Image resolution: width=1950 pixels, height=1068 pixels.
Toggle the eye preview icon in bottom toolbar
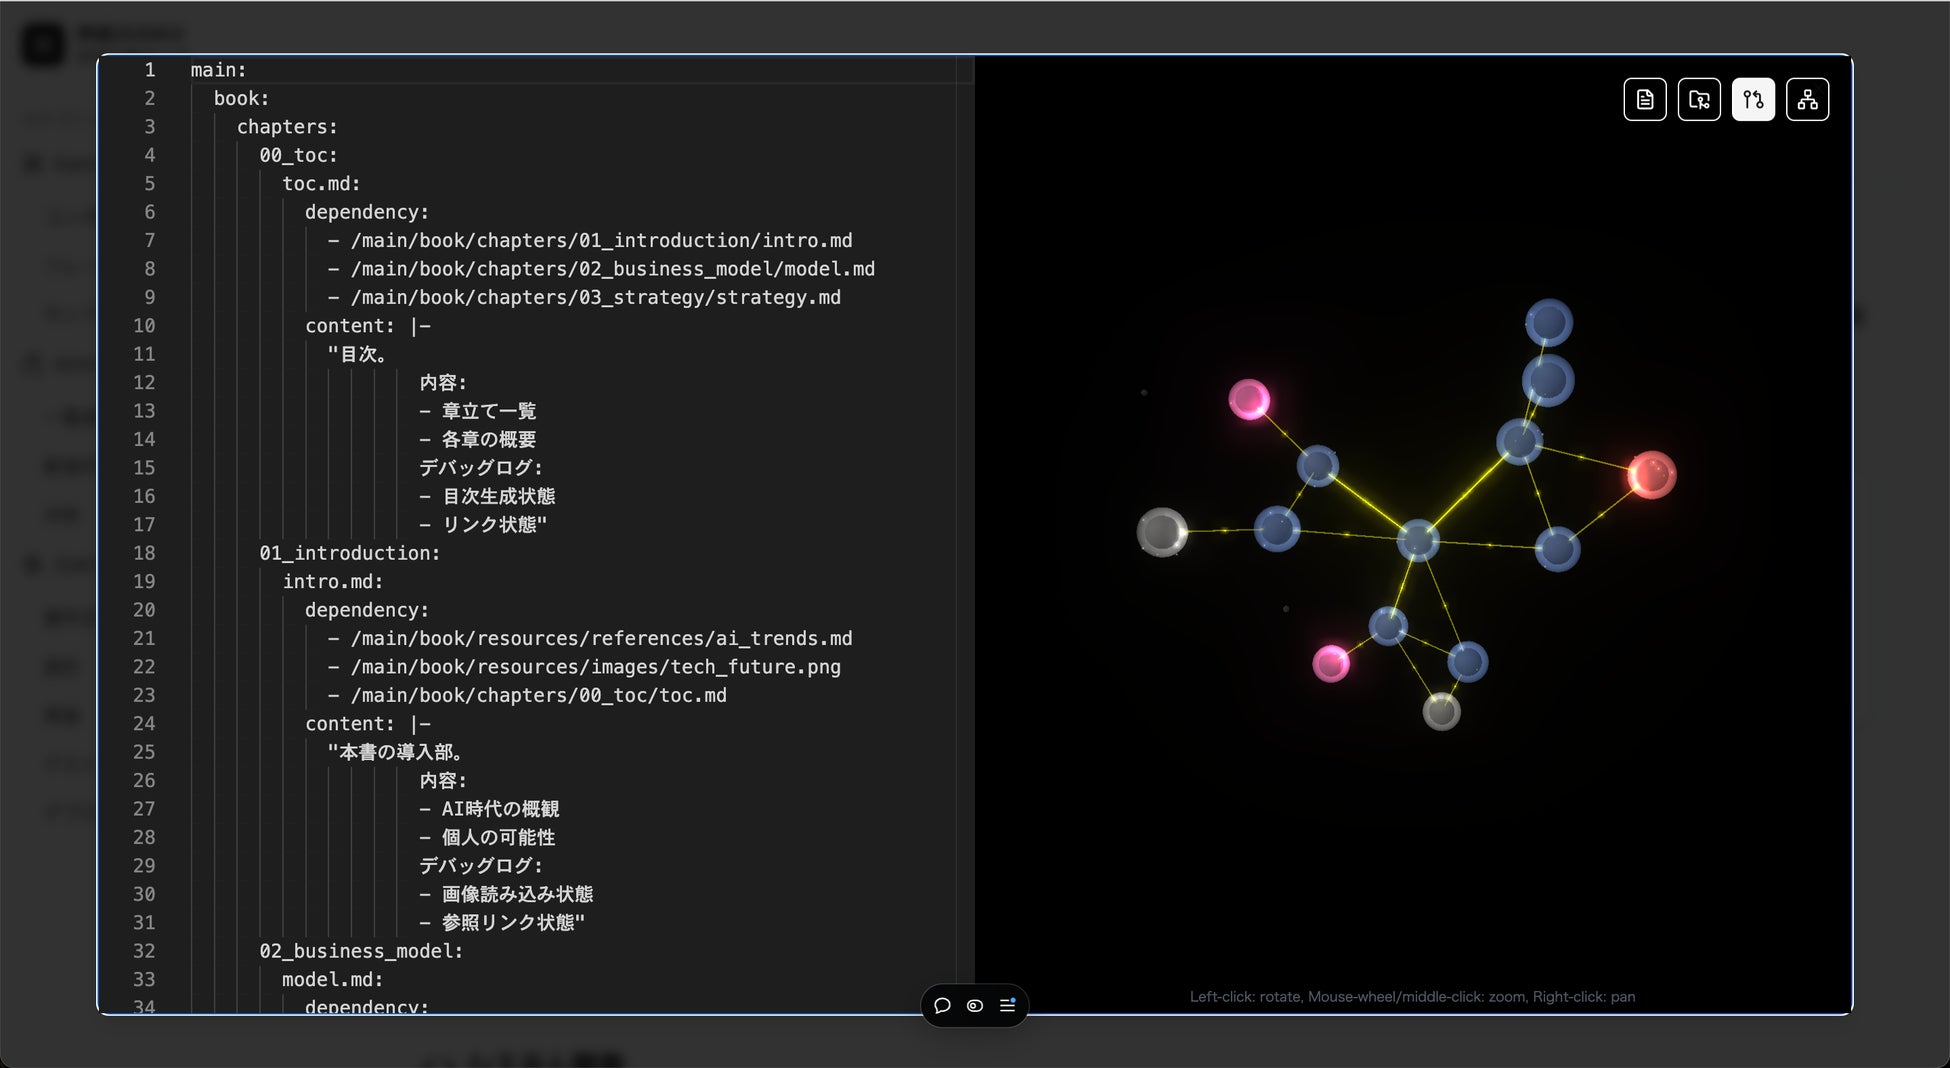point(975,1005)
